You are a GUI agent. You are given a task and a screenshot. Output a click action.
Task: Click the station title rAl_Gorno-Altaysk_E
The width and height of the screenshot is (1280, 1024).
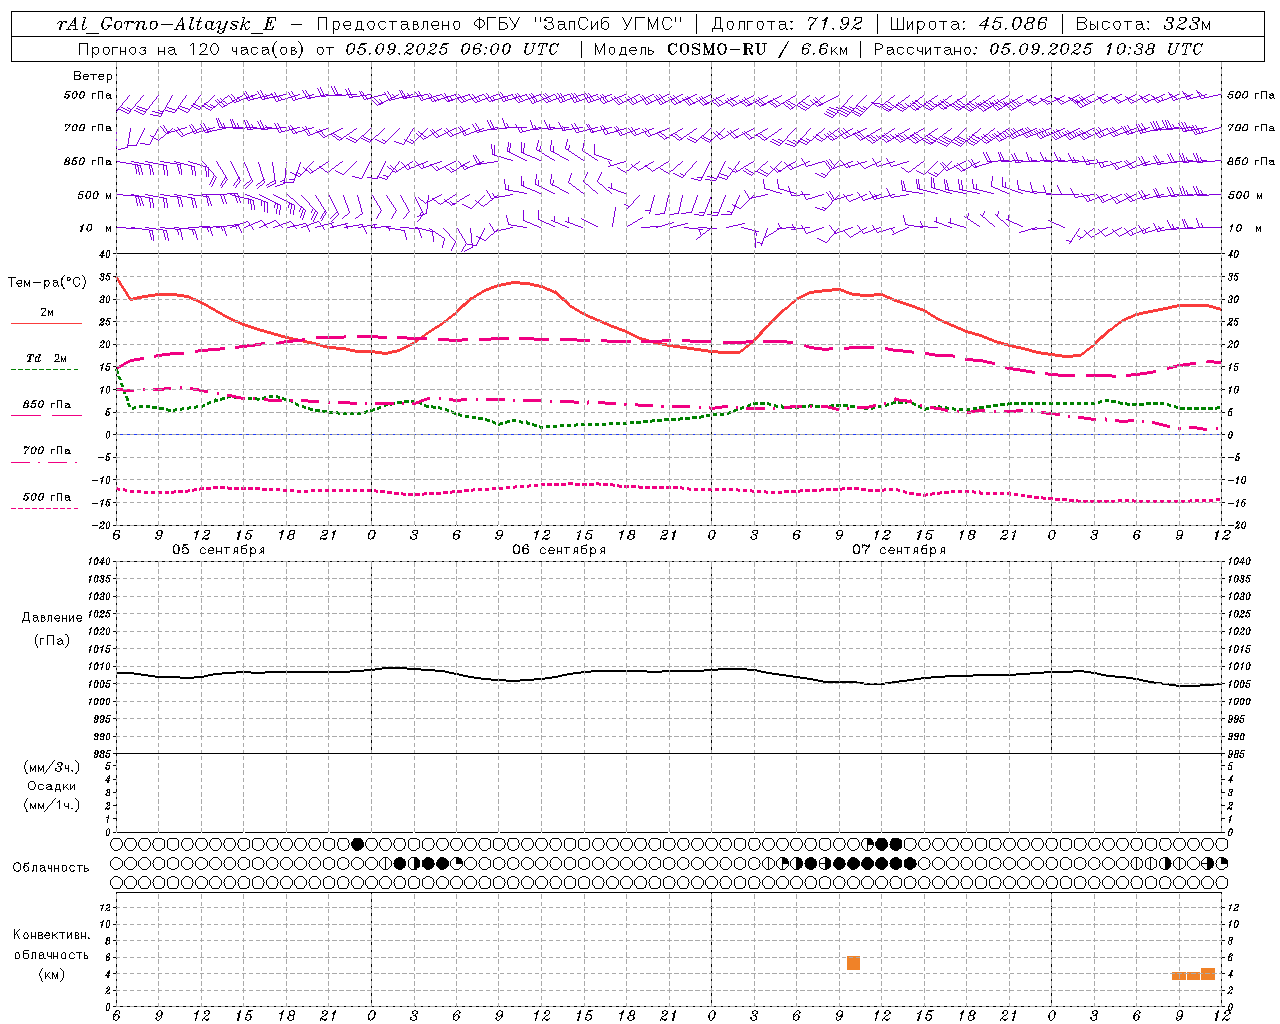click(x=166, y=24)
